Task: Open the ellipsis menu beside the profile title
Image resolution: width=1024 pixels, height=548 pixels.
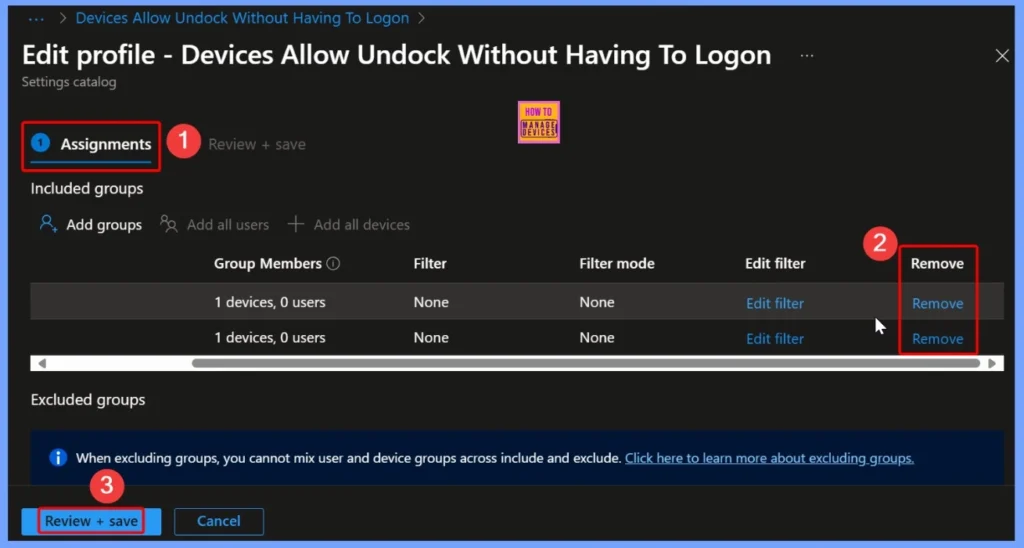Action: [807, 56]
